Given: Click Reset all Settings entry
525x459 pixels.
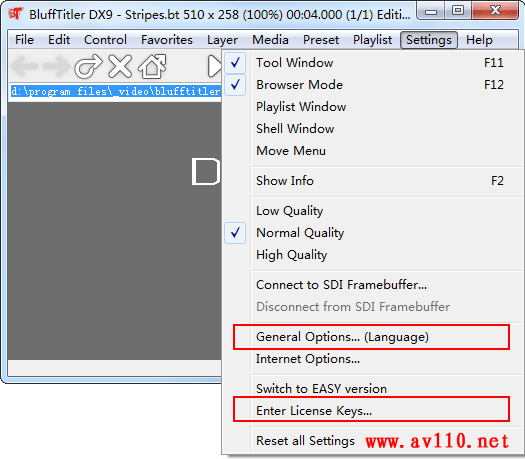Looking at the screenshot, I should 305,441.
